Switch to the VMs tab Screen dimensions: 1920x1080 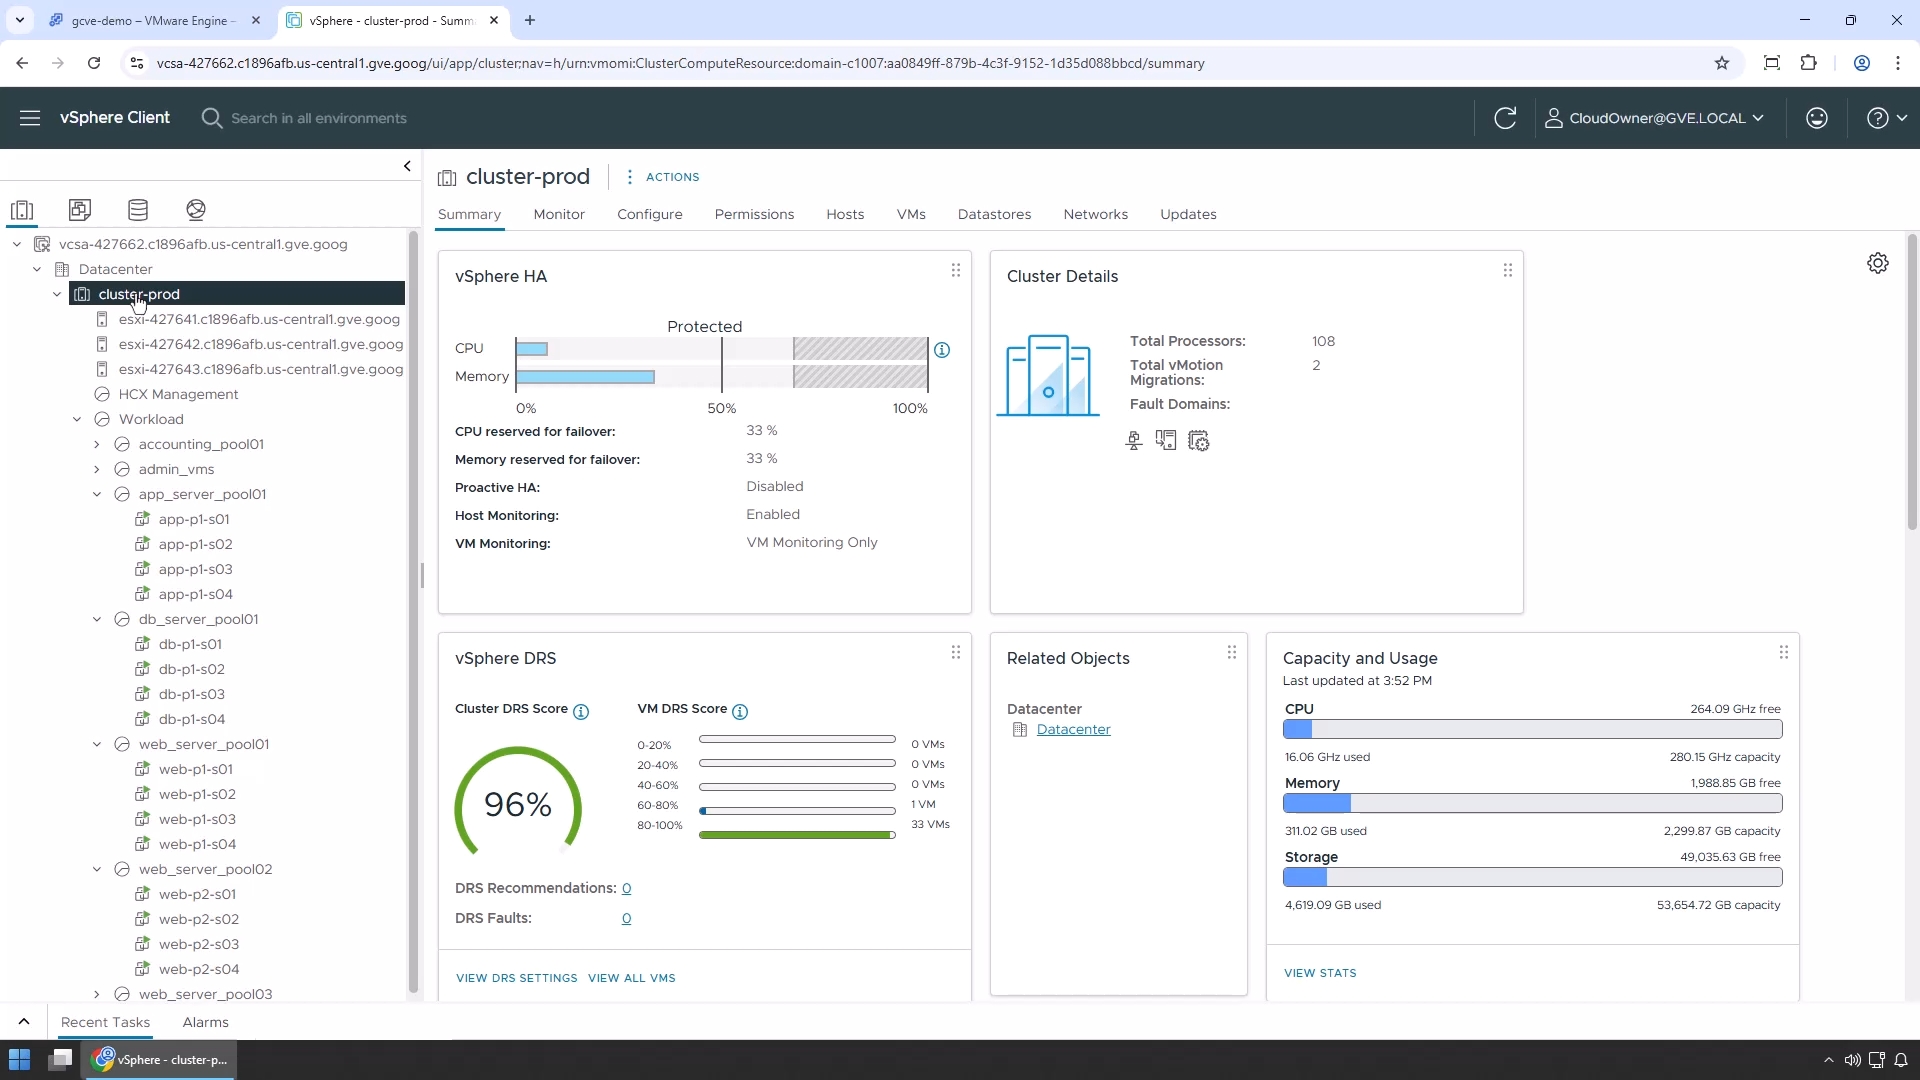[x=911, y=214]
